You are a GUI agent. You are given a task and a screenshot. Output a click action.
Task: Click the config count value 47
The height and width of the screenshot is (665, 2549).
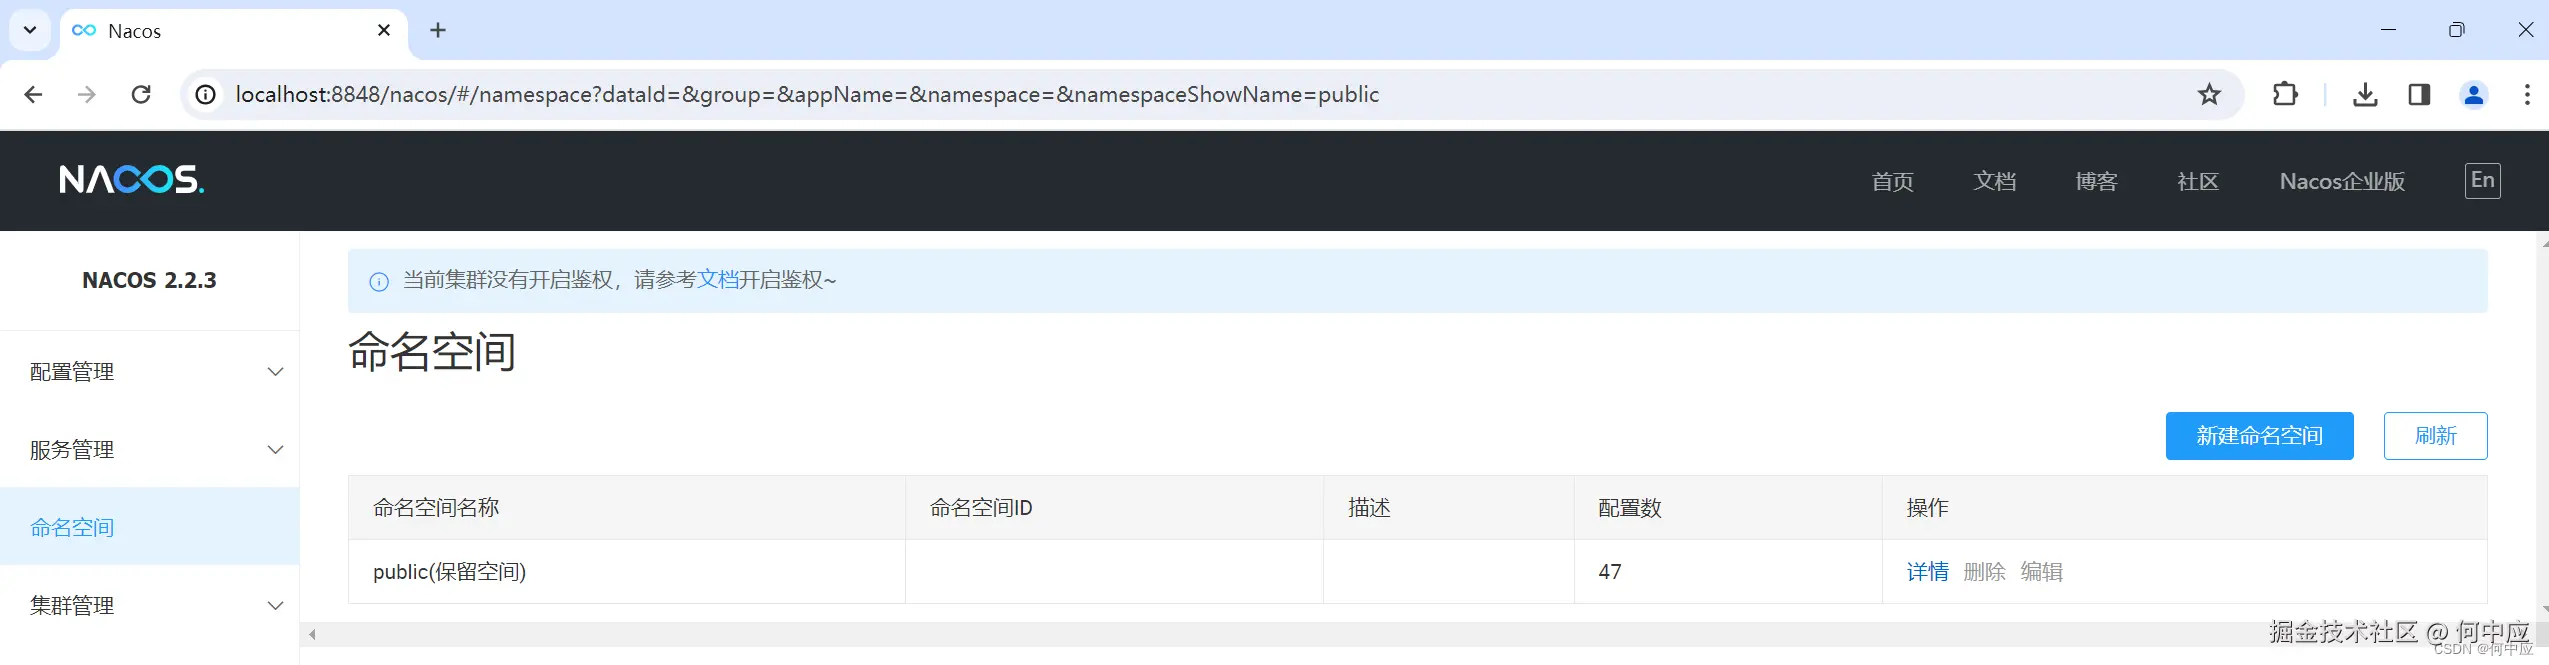click(x=1610, y=572)
